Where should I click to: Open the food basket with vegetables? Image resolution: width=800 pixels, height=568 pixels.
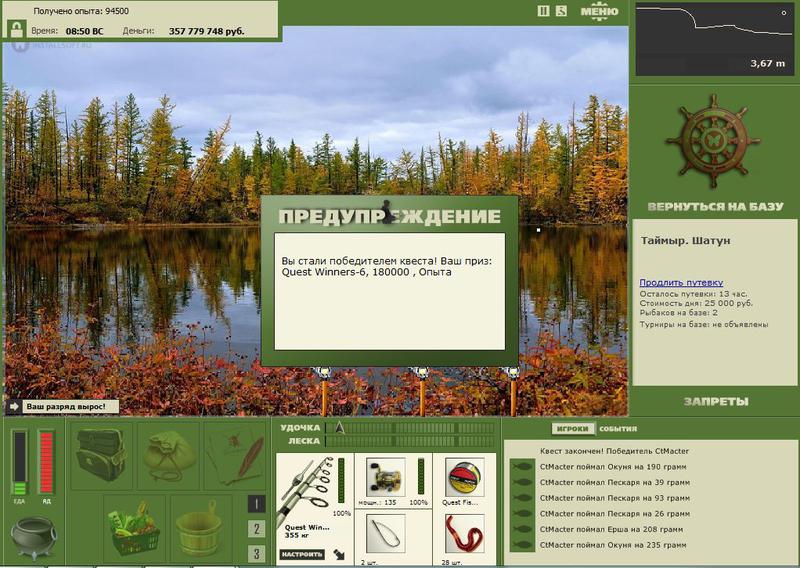134,528
